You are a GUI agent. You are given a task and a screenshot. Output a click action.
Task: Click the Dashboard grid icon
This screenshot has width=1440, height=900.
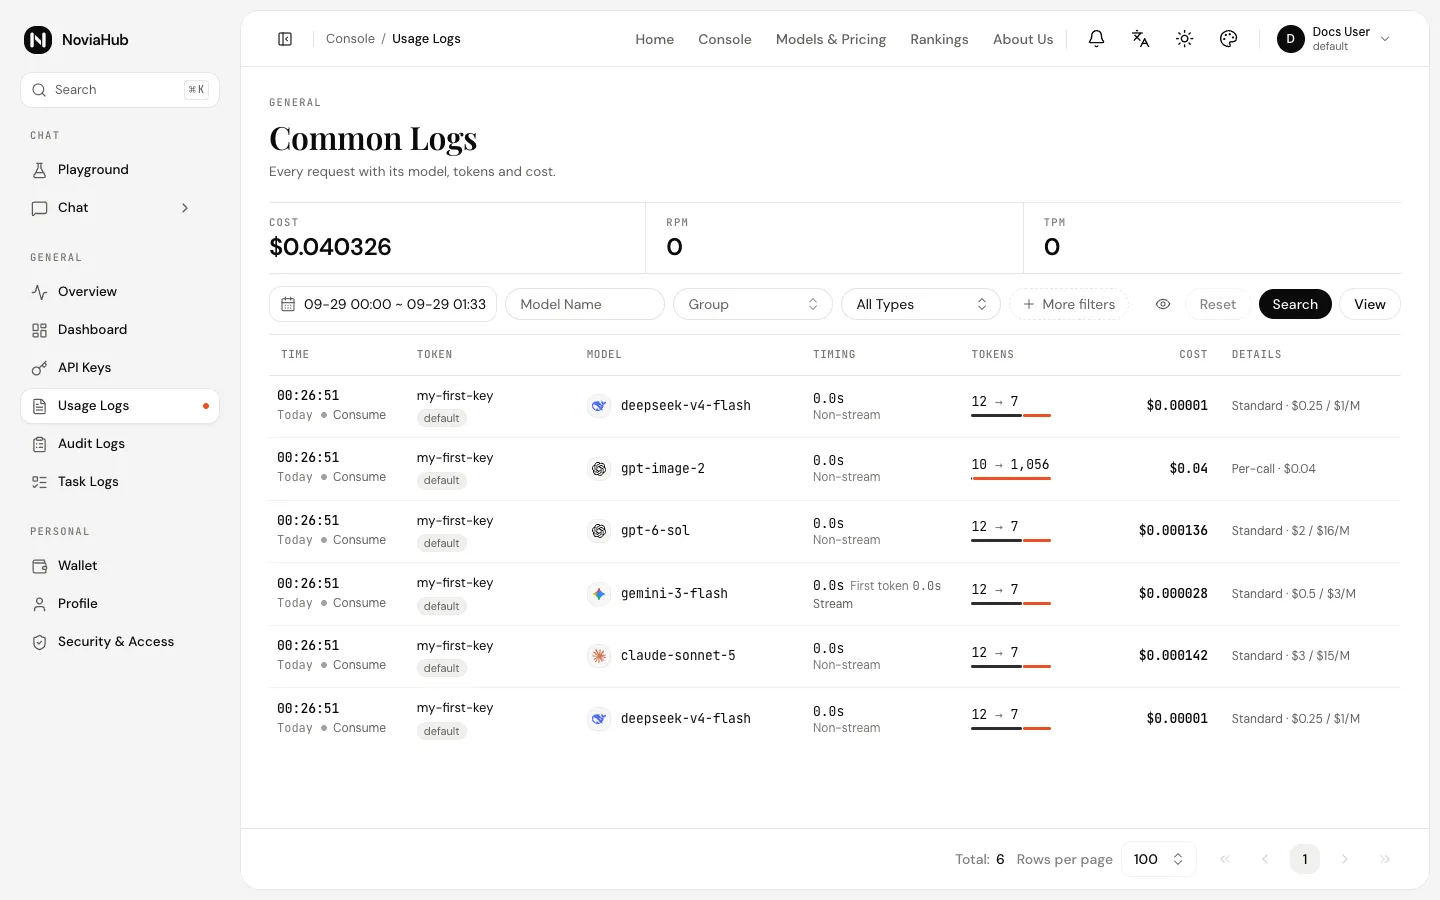(40, 330)
